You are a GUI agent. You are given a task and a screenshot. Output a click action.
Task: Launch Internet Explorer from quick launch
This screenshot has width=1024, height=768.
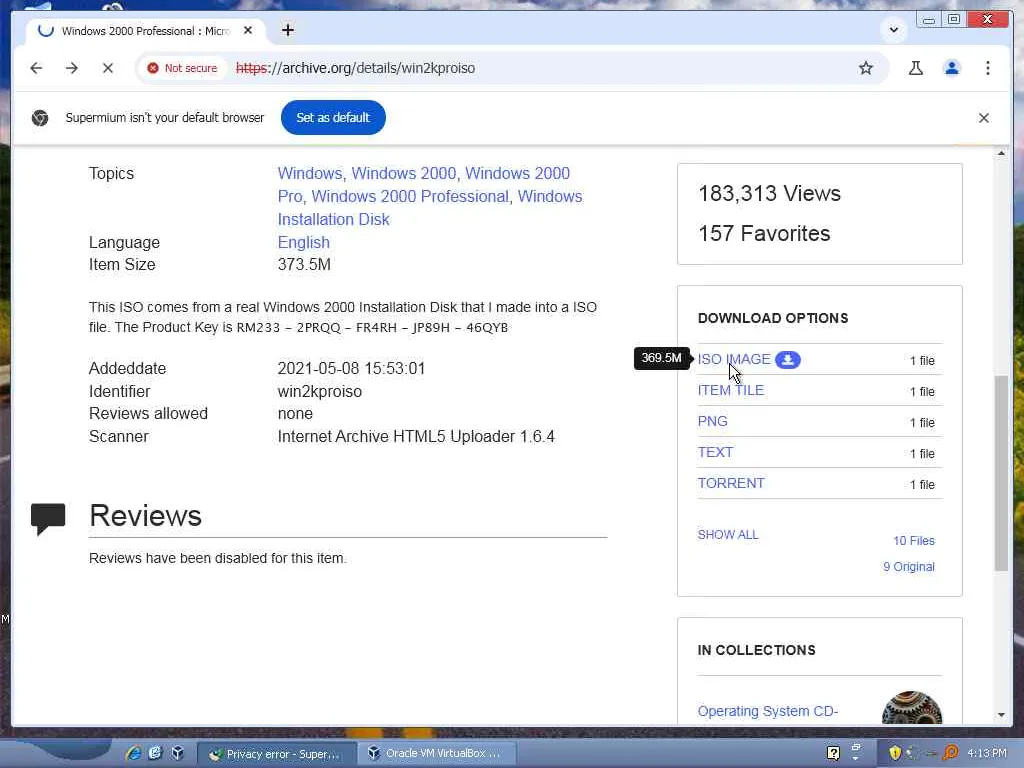(x=133, y=753)
